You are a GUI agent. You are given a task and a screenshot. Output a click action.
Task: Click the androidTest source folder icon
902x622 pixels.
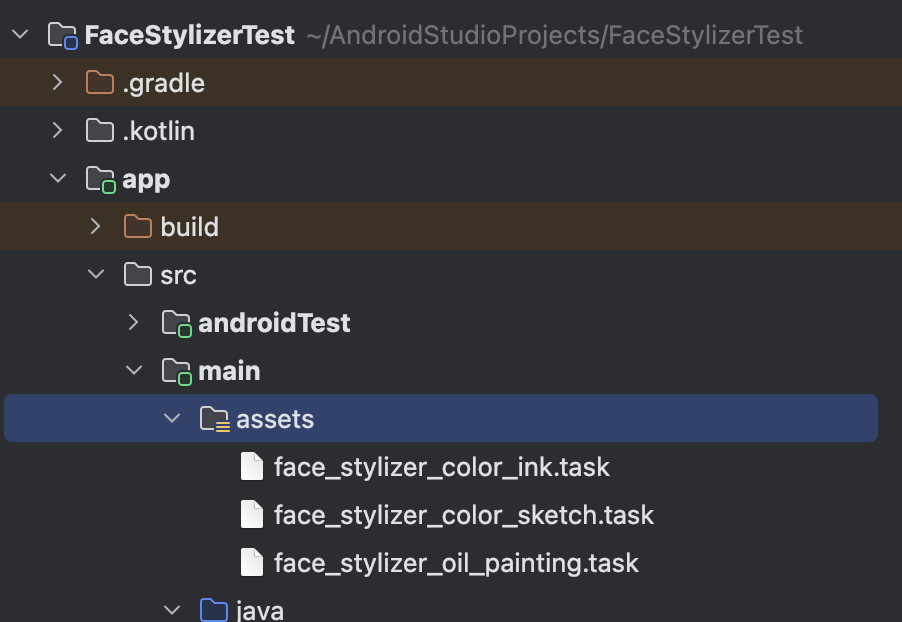(x=177, y=323)
